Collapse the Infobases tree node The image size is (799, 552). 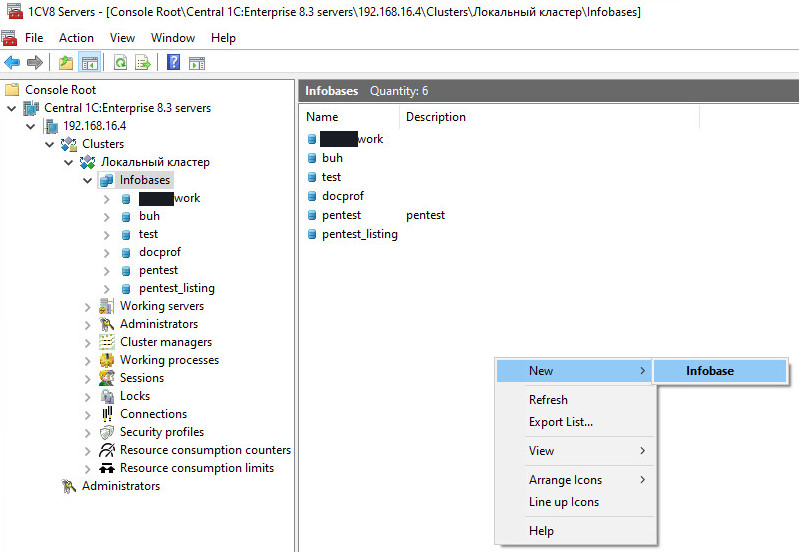(x=88, y=180)
